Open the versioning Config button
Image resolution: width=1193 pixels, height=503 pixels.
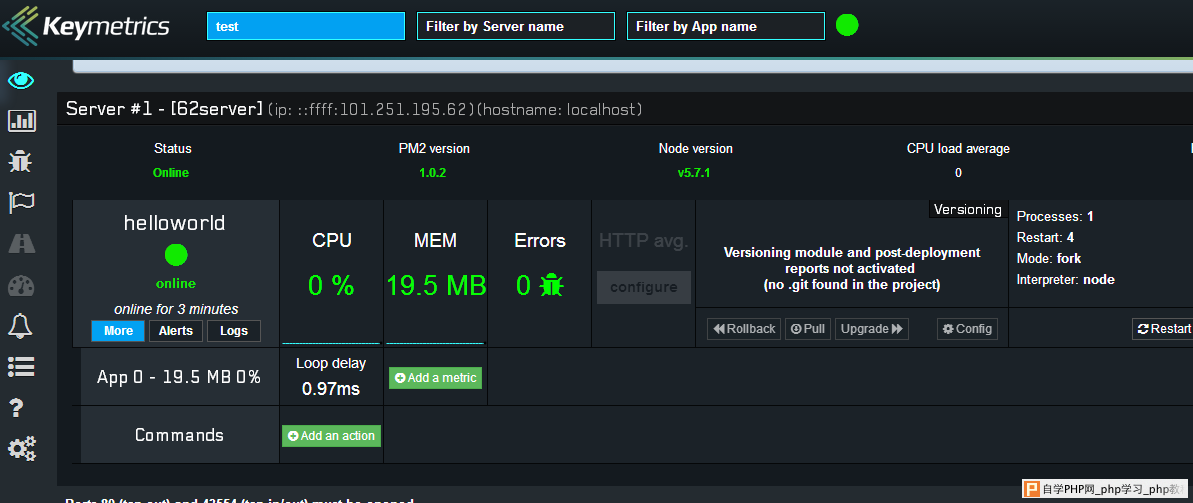pyautogui.click(x=967, y=329)
